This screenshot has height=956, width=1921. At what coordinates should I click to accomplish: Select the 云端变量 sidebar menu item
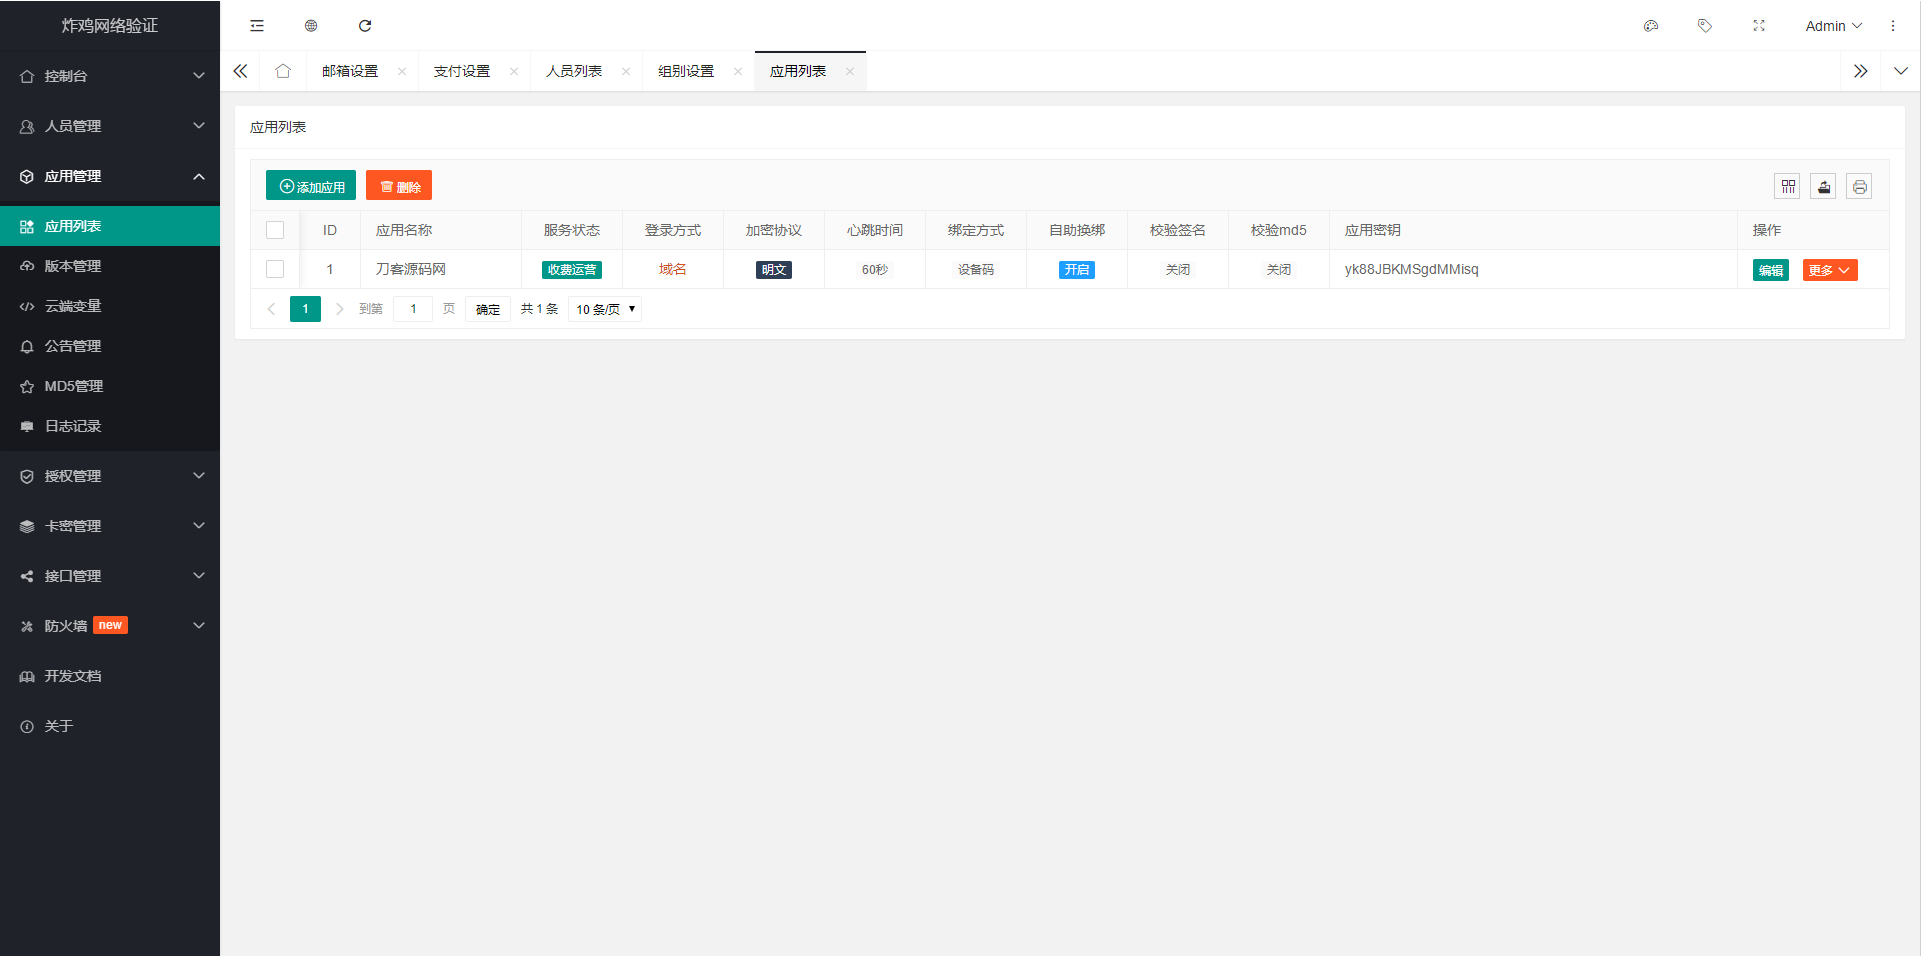[x=72, y=306]
